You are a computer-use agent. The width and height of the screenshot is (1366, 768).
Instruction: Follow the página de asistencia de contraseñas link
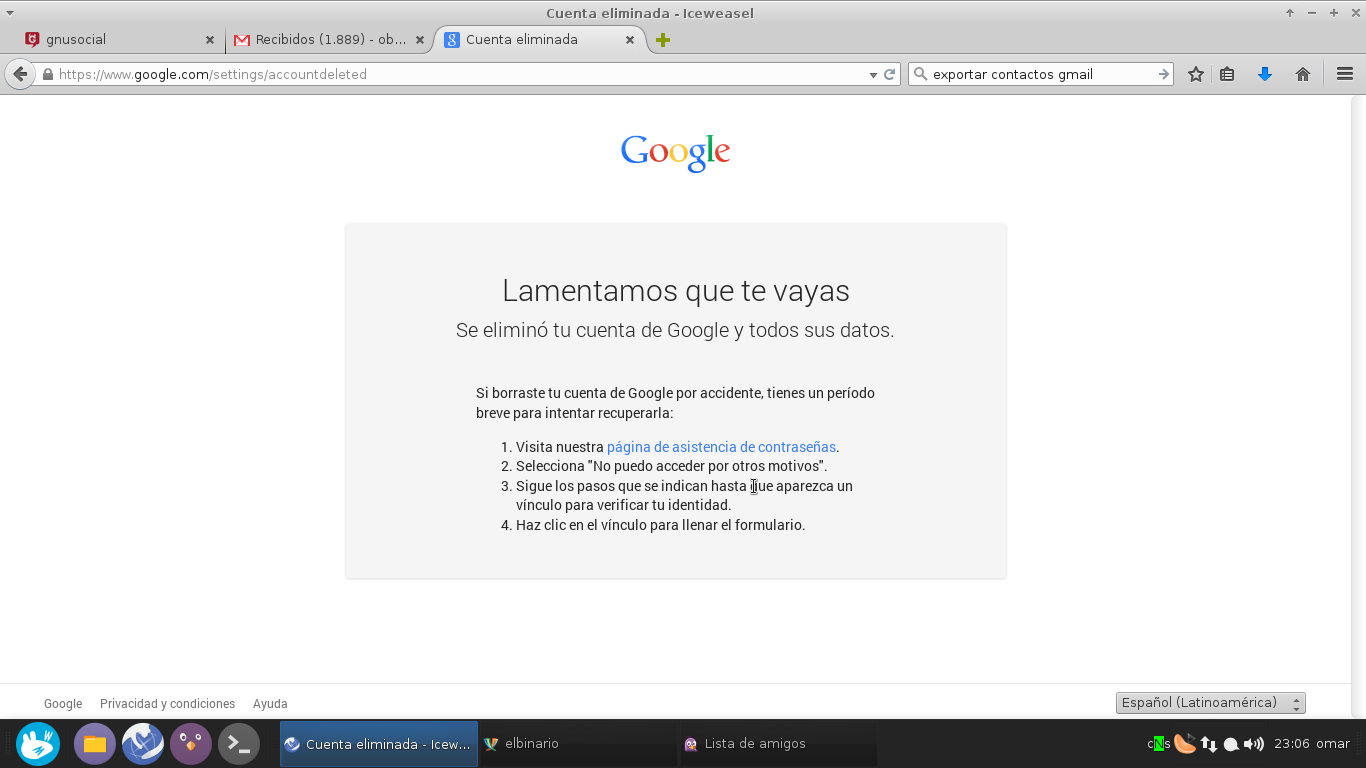(x=721, y=447)
